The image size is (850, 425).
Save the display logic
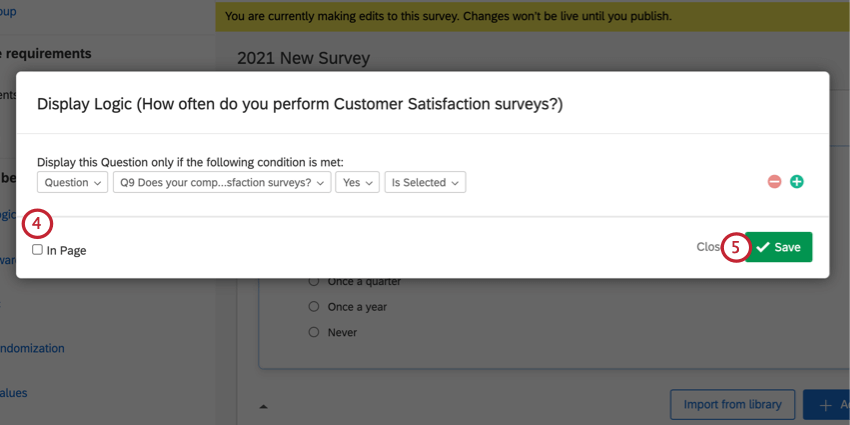point(779,247)
